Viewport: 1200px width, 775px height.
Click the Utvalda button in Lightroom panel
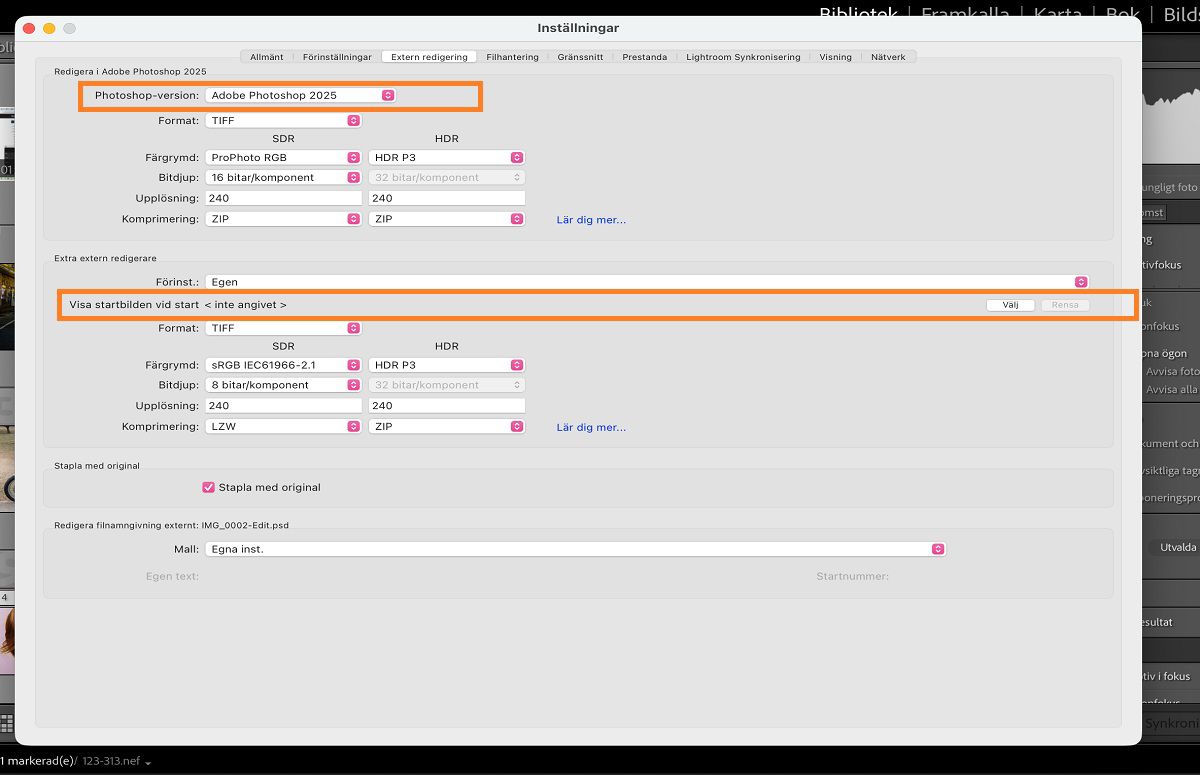tap(1176, 547)
